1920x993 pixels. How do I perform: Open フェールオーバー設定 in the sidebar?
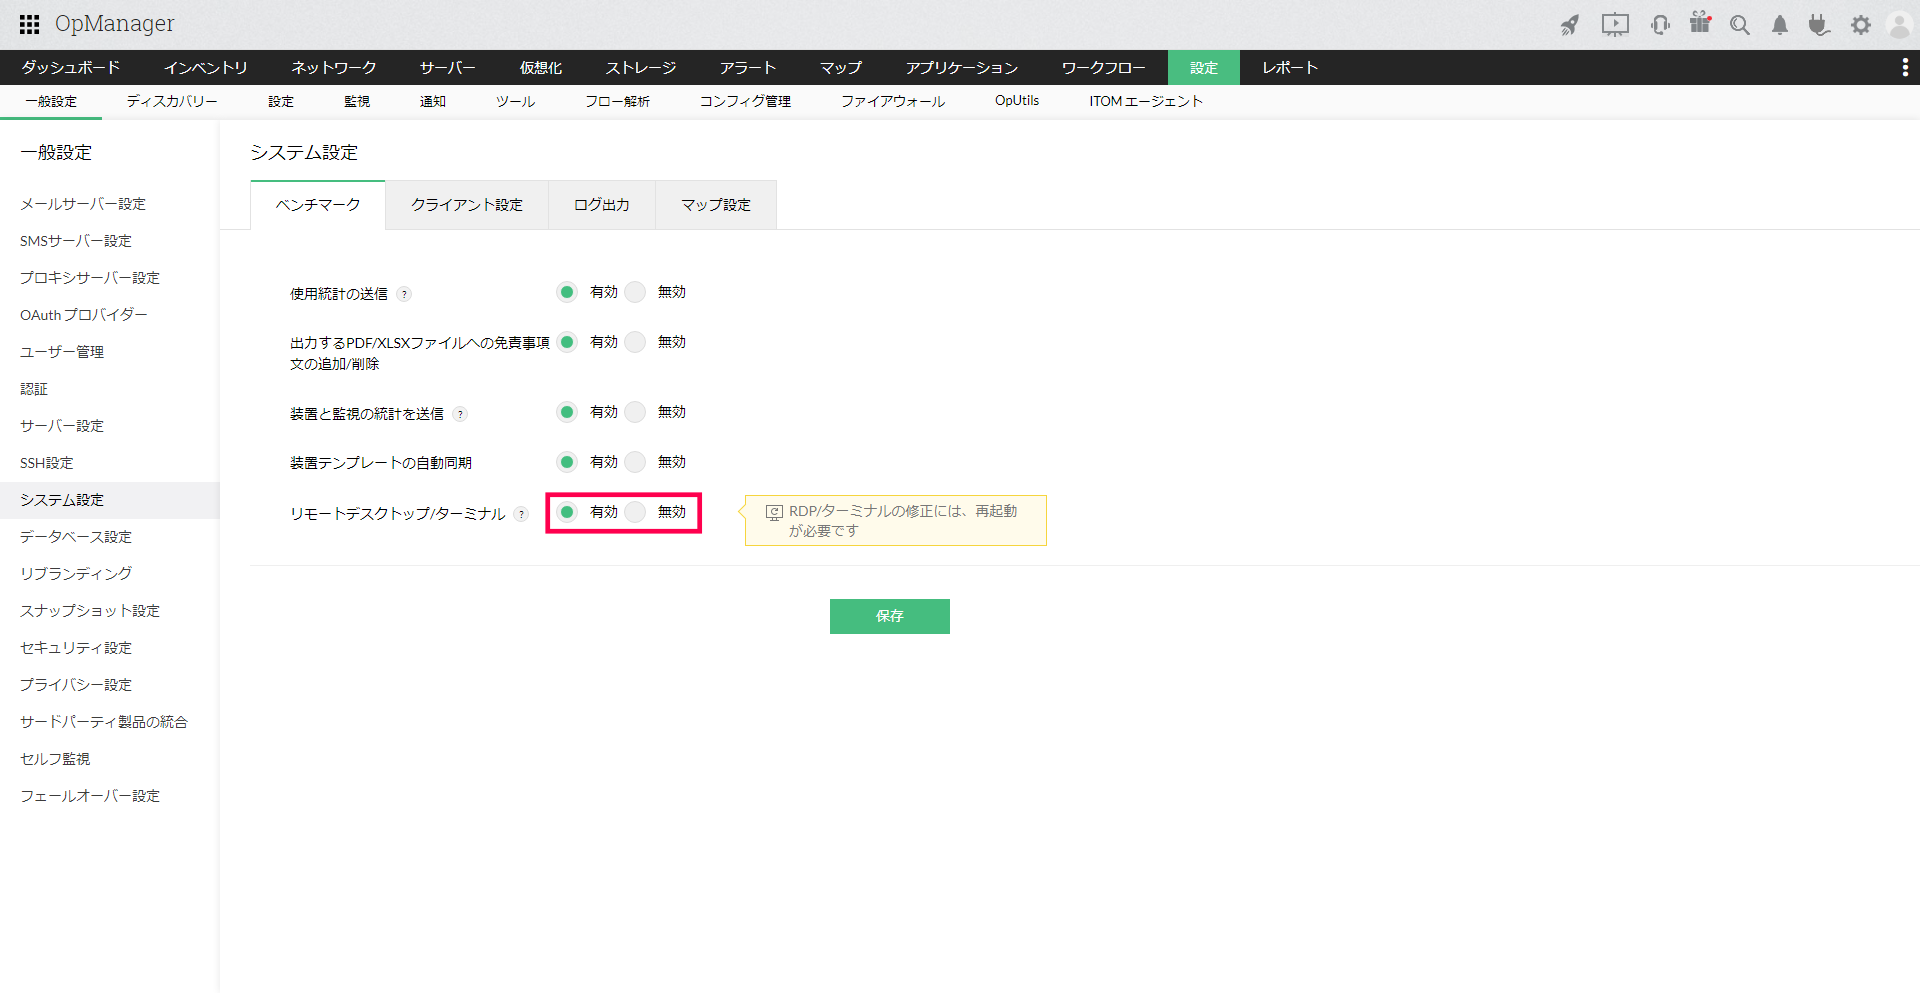coord(90,796)
